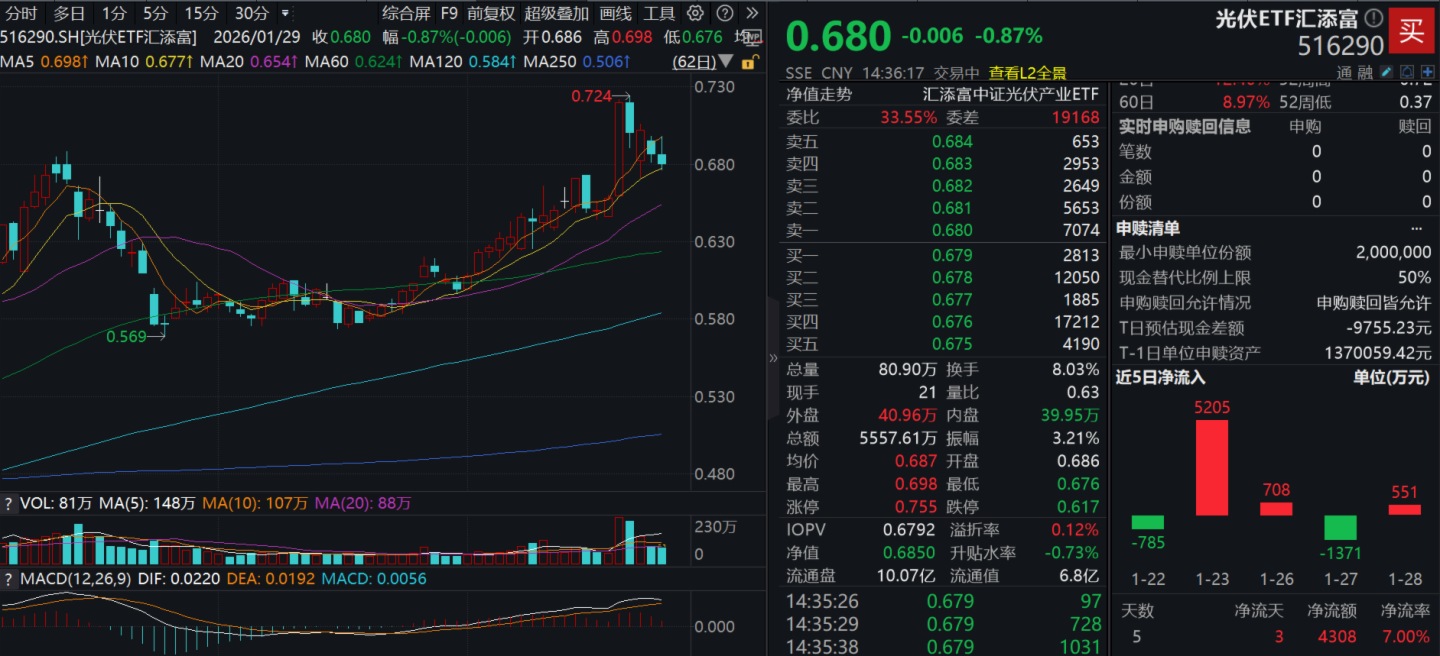Click the 708 red bar for 1-26
The image size is (1440, 656).
pos(1276,509)
